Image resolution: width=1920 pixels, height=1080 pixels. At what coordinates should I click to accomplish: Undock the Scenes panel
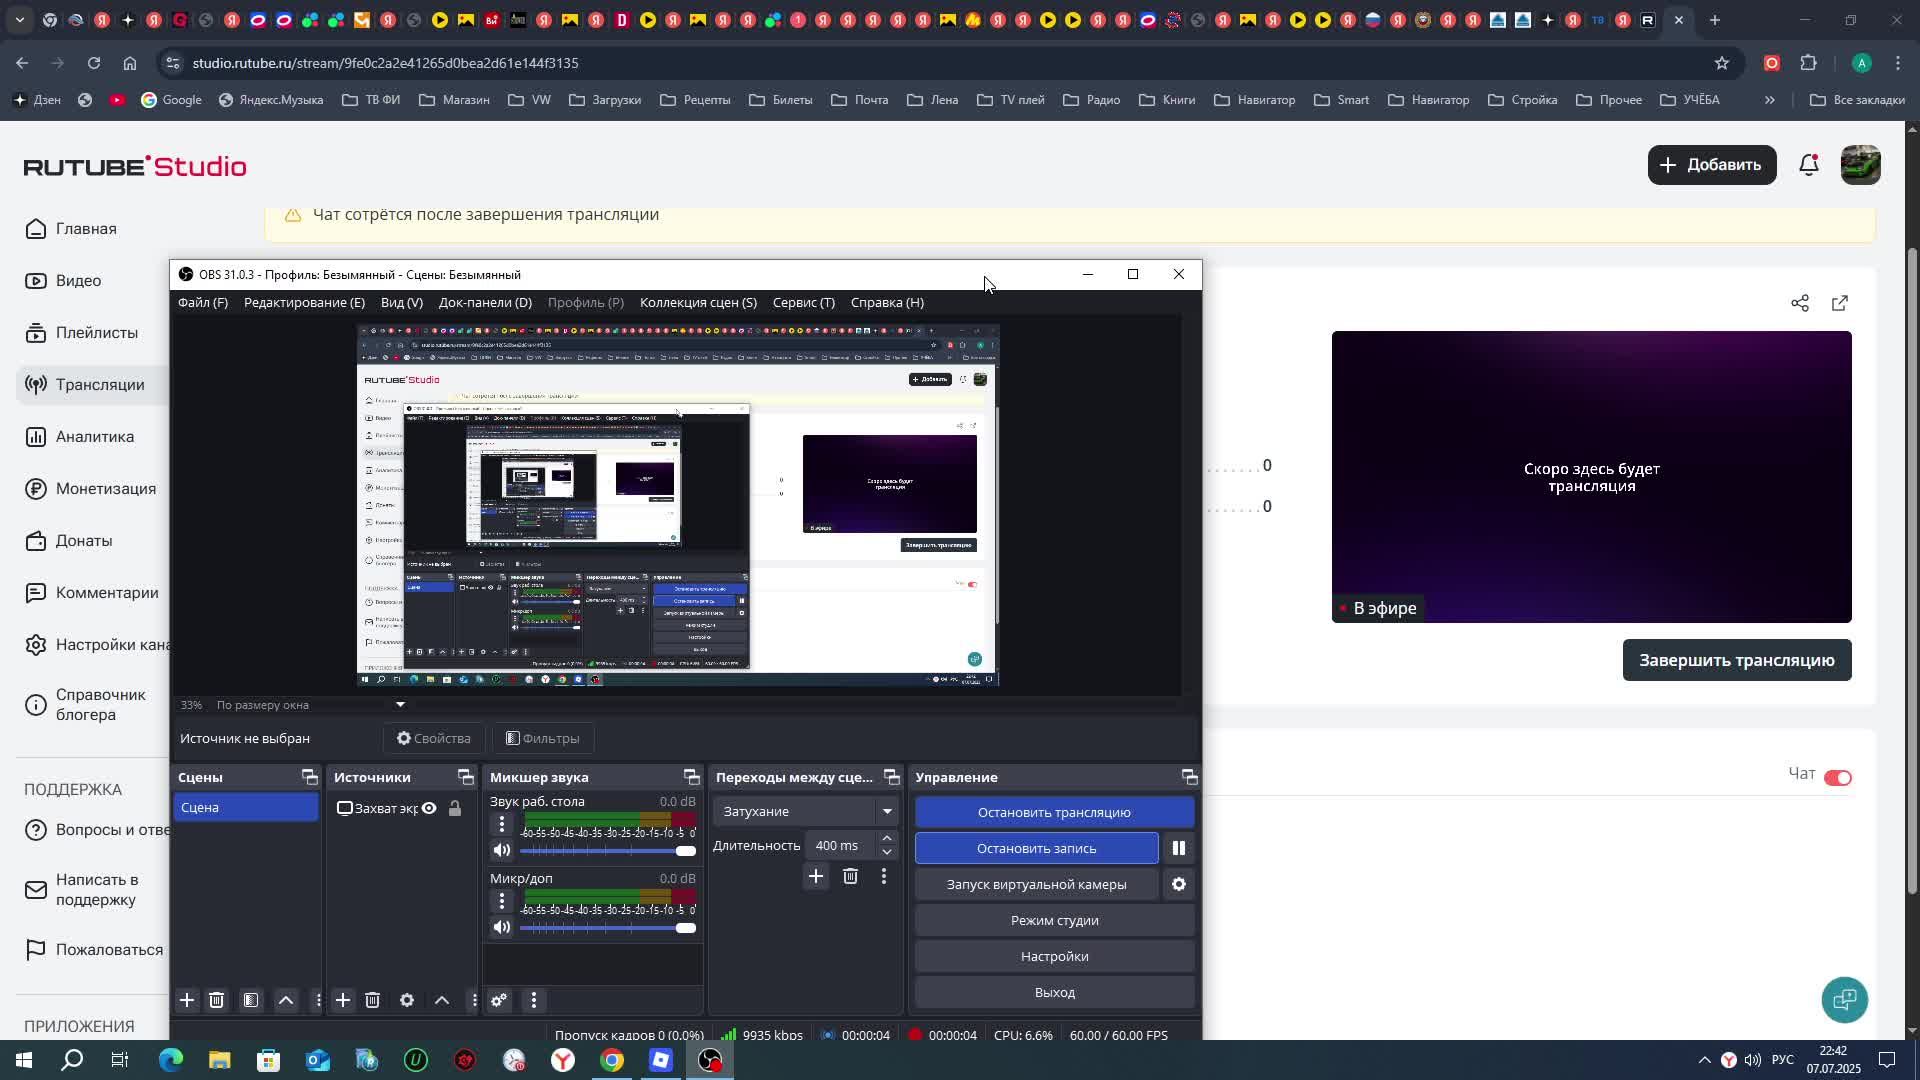(309, 777)
